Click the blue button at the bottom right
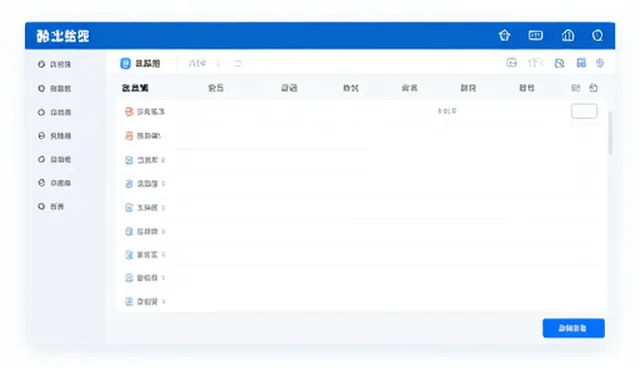 pyautogui.click(x=573, y=328)
